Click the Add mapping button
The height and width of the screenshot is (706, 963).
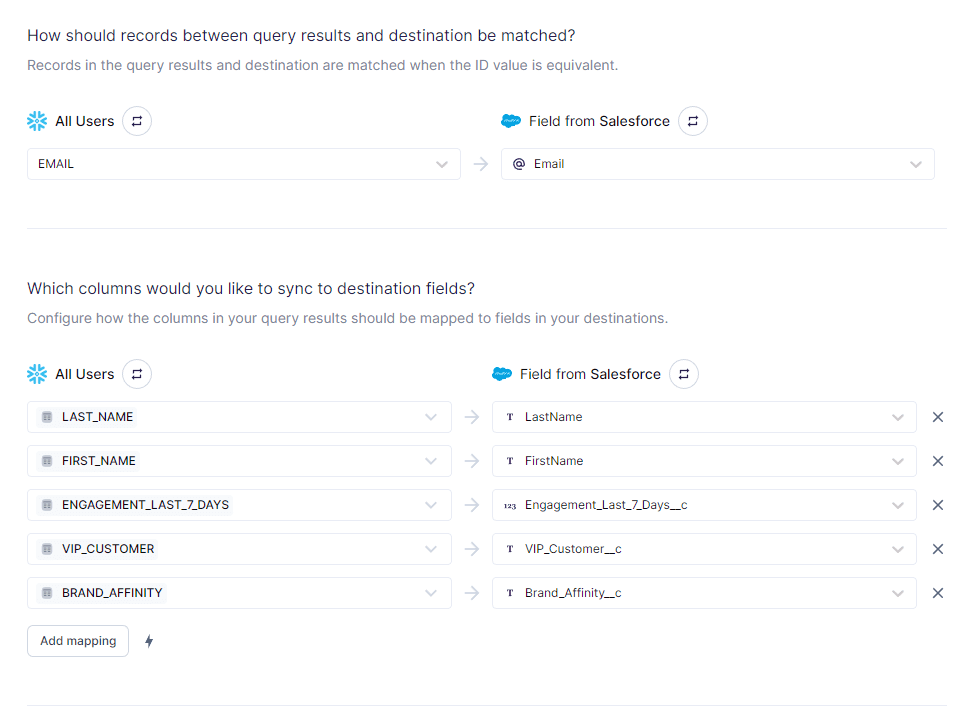coord(77,640)
